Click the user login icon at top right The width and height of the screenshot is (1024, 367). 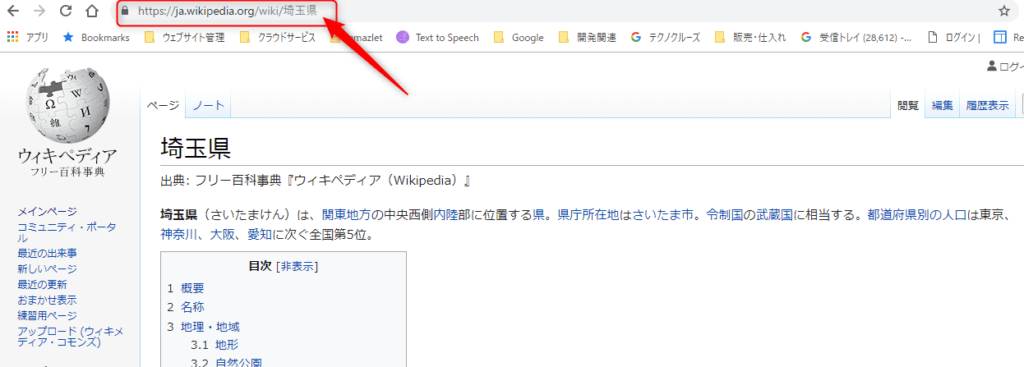[x=992, y=65]
